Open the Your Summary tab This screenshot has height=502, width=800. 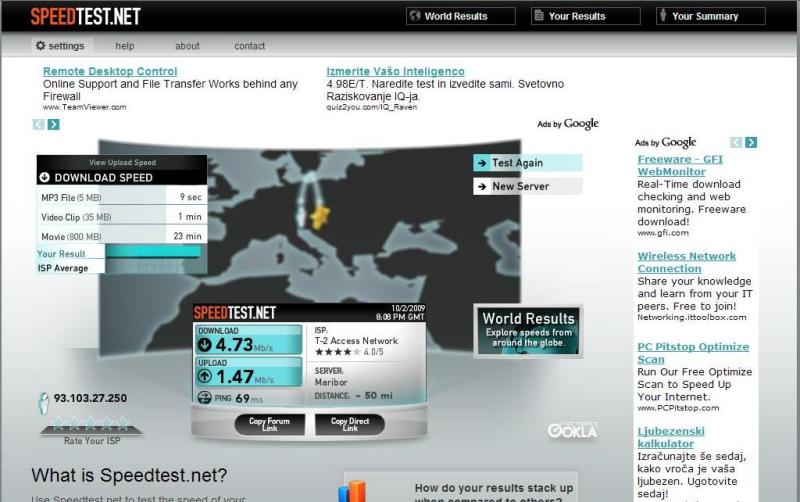pos(711,16)
